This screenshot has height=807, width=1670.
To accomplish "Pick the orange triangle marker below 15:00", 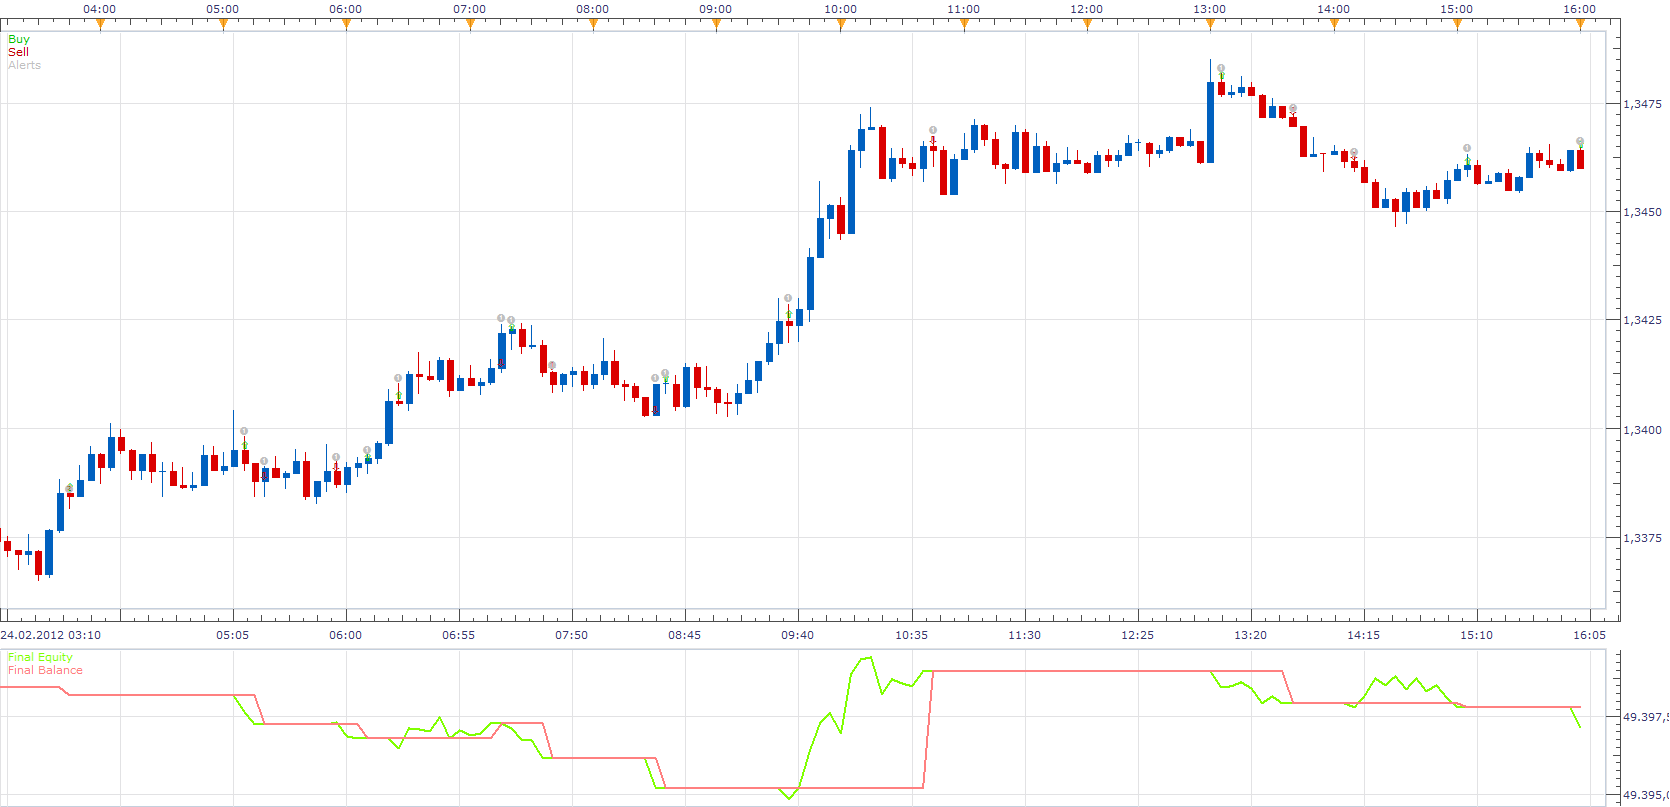I will tap(1457, 25).
